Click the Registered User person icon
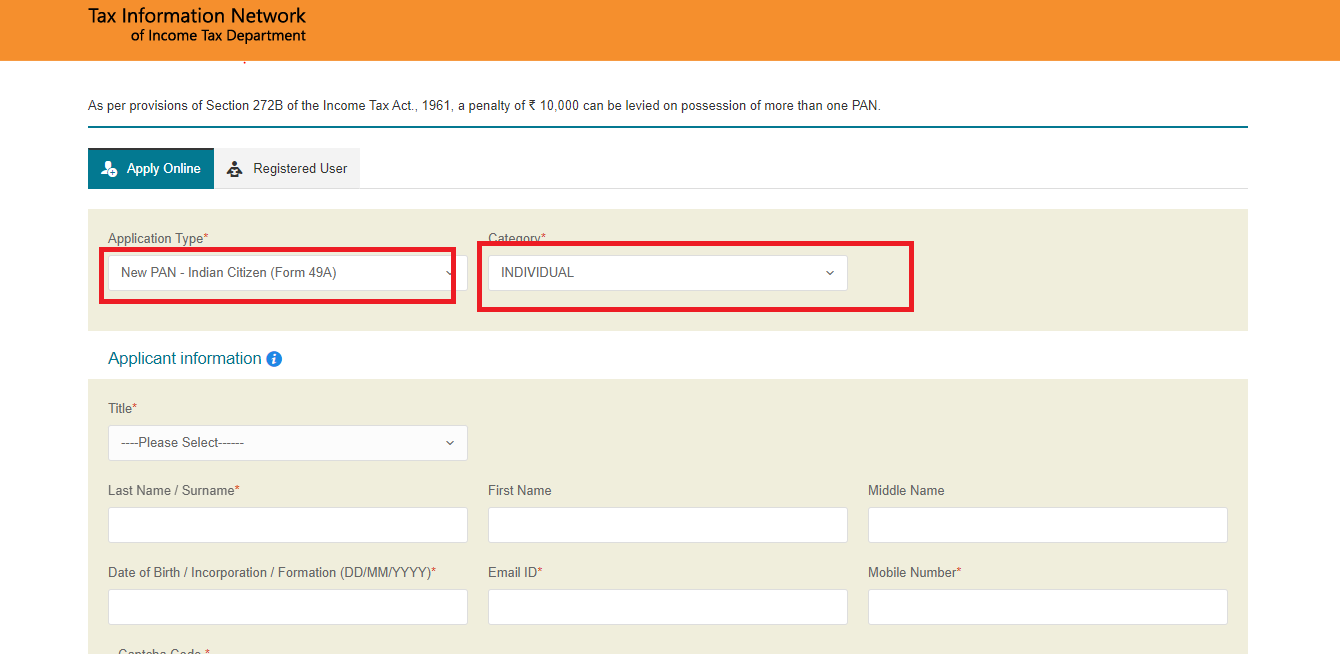This screenshot has height=654, width=1340. point(234,168)
